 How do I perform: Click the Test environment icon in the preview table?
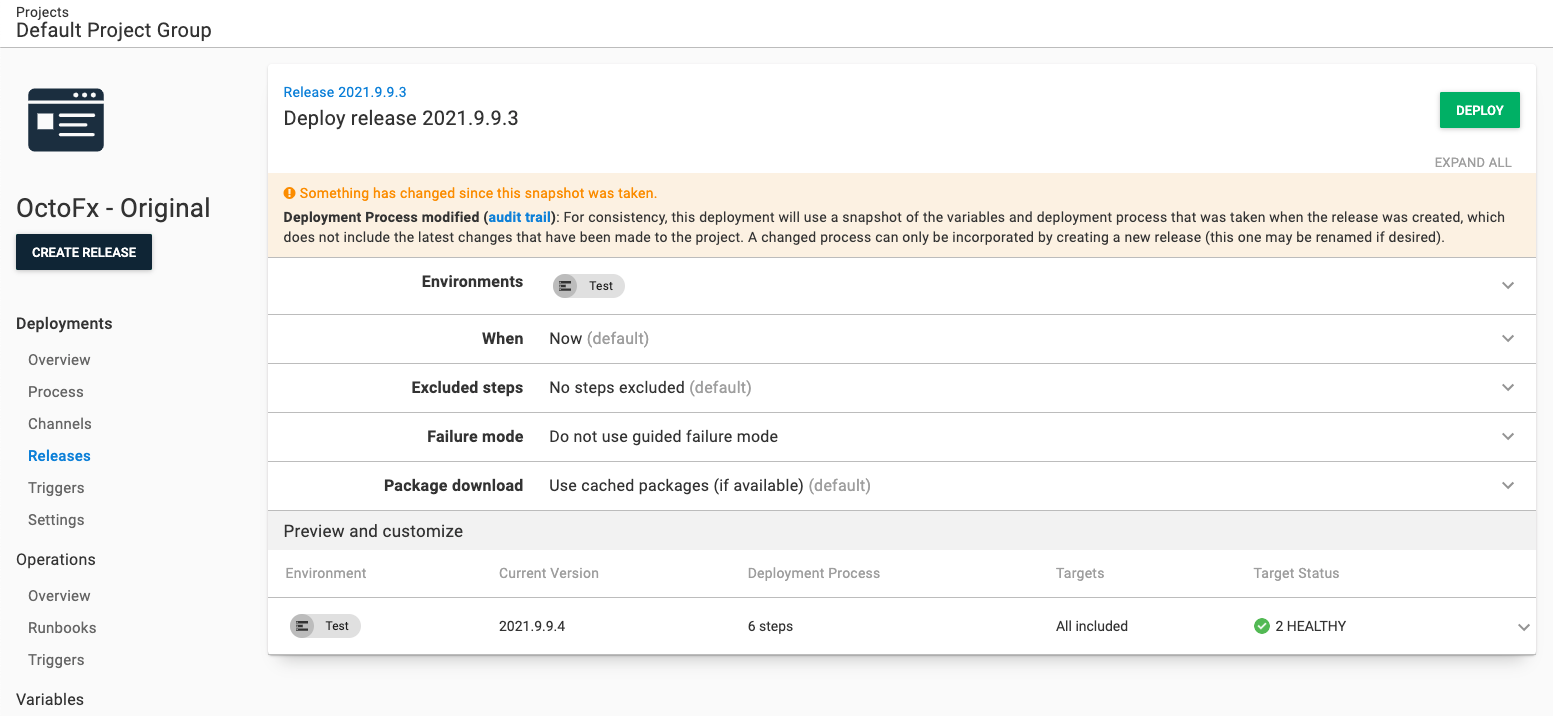point(304,626)
